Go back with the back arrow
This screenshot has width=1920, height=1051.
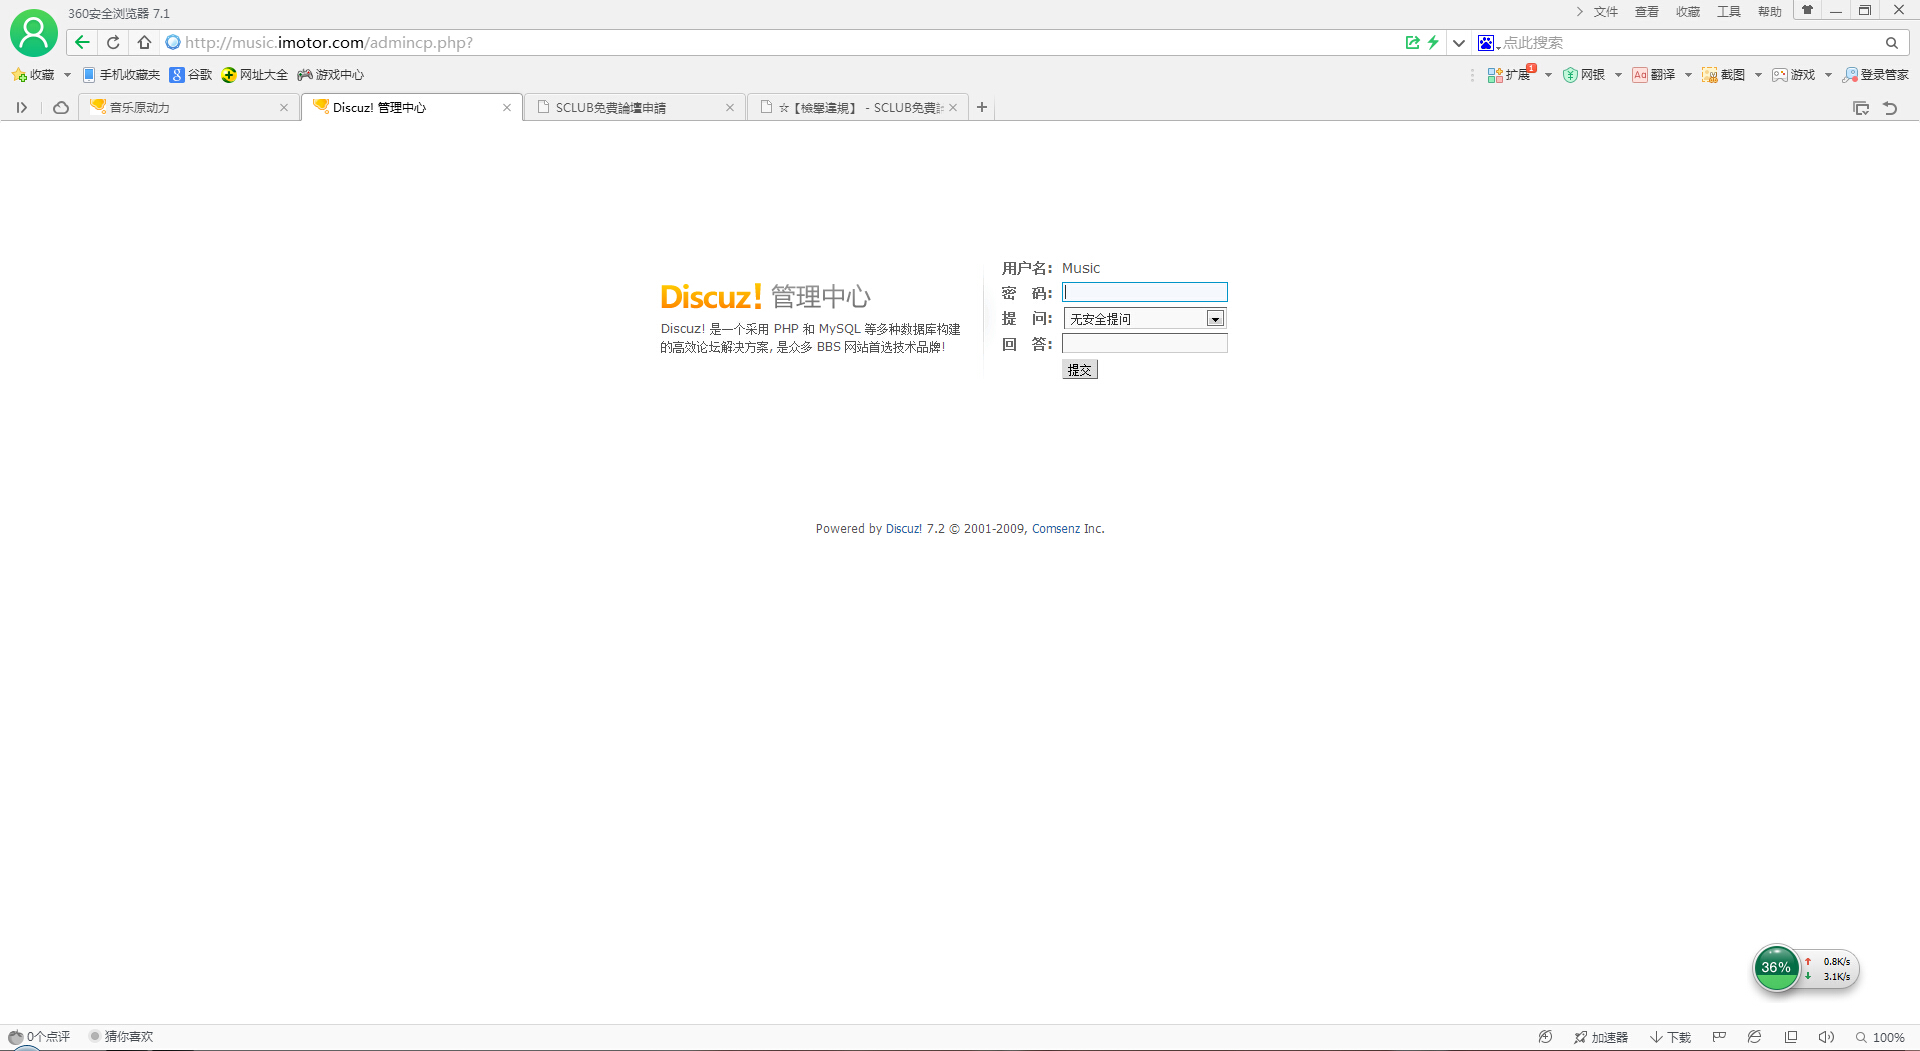coord(82,42)
